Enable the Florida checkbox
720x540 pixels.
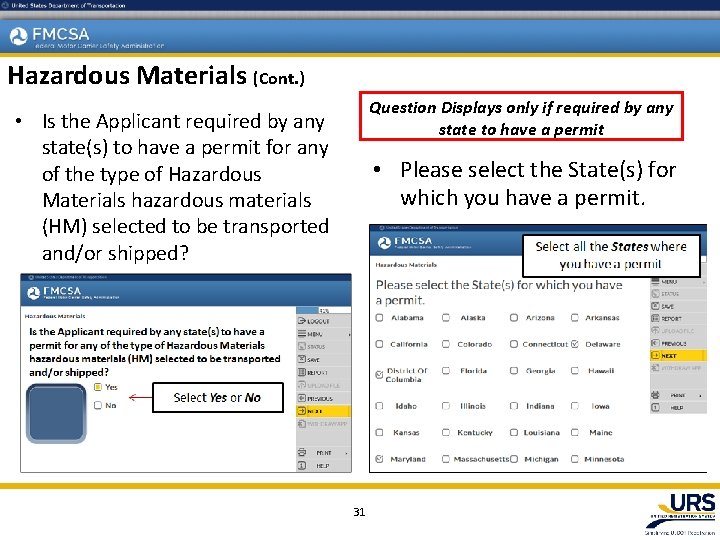tap(445, 371)
